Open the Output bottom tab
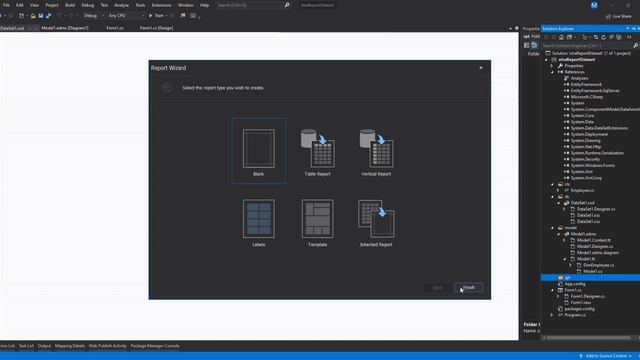This screenshot has height=360, width=640. coord(44,346)
